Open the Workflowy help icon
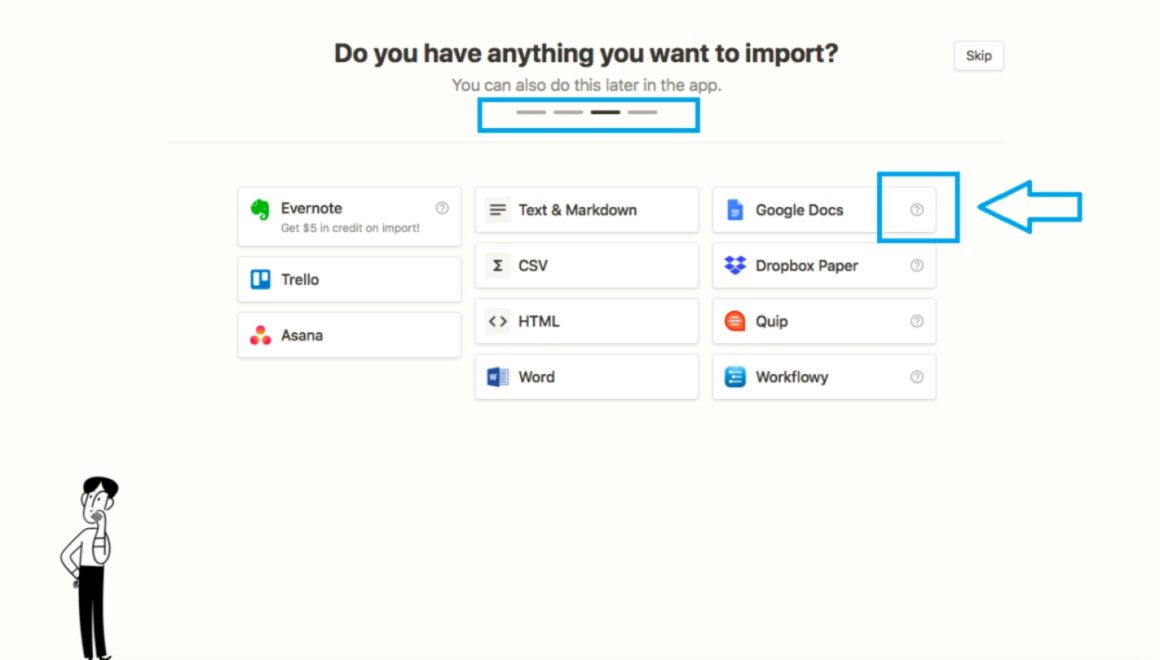 (916, 377)
